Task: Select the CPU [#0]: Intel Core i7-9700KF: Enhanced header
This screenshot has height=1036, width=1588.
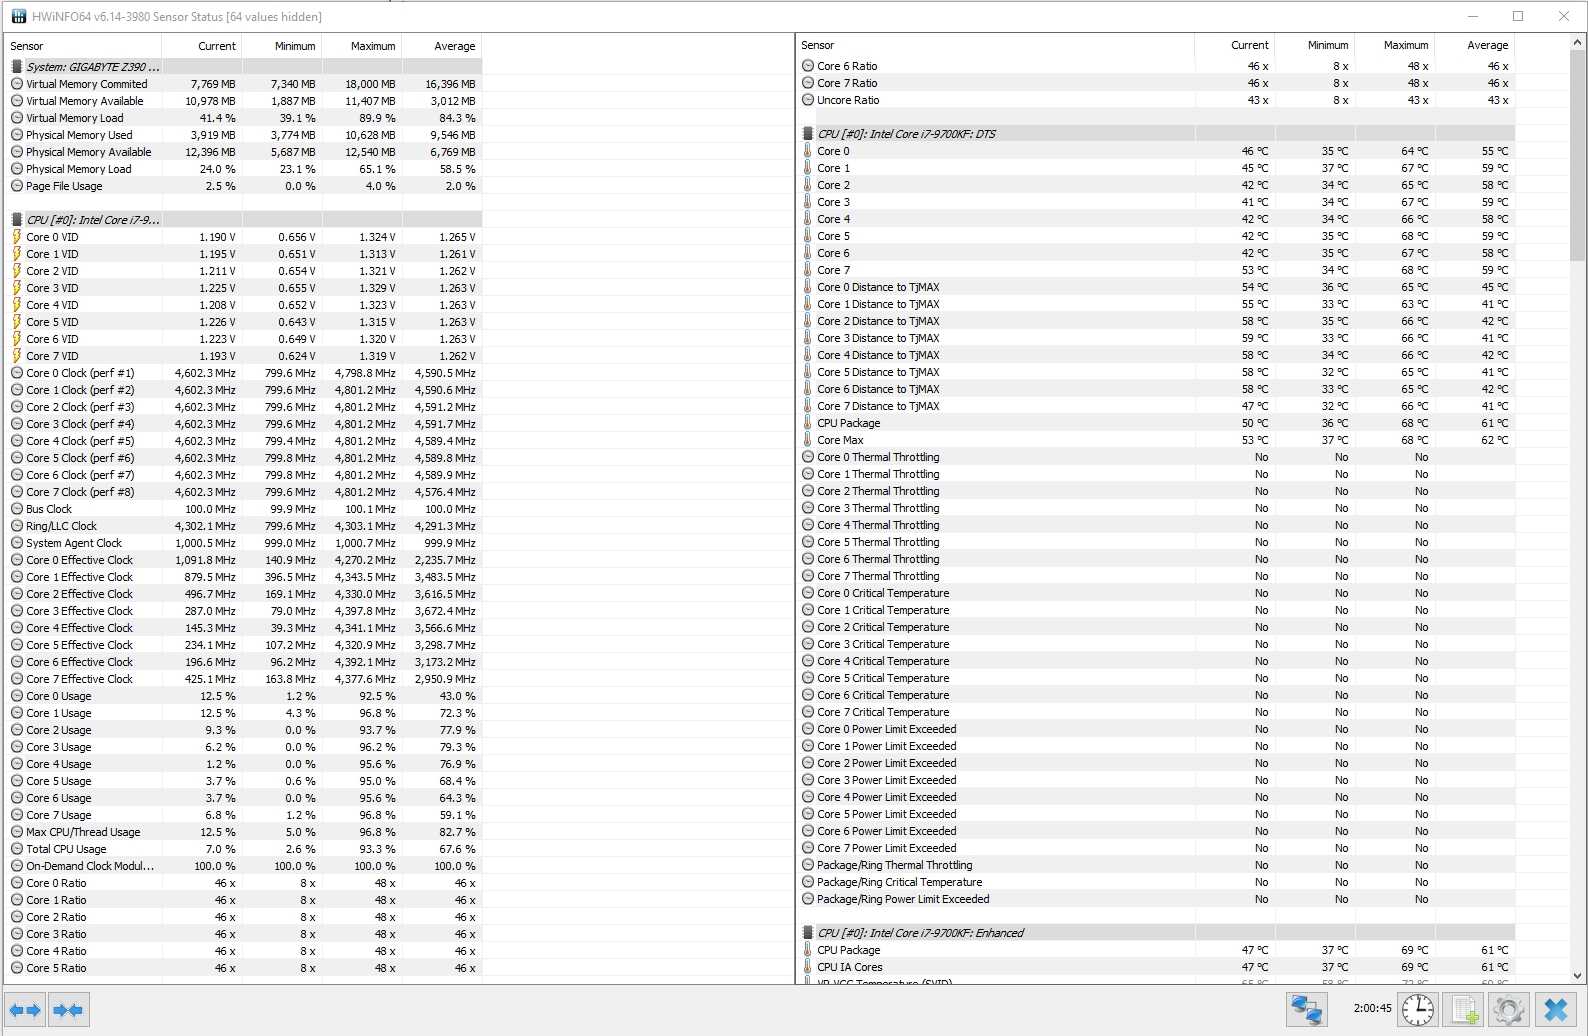Action: 1156,933
